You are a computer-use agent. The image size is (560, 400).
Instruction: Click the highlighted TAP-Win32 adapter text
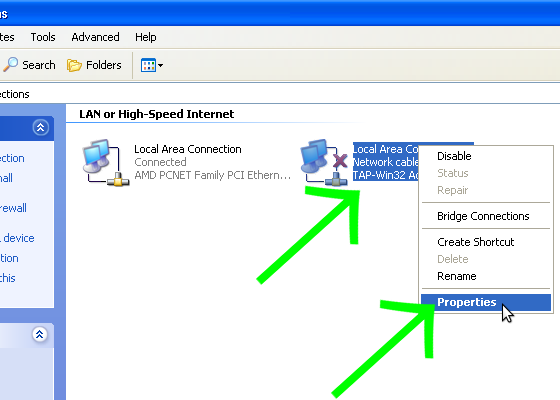click(385, 175)
